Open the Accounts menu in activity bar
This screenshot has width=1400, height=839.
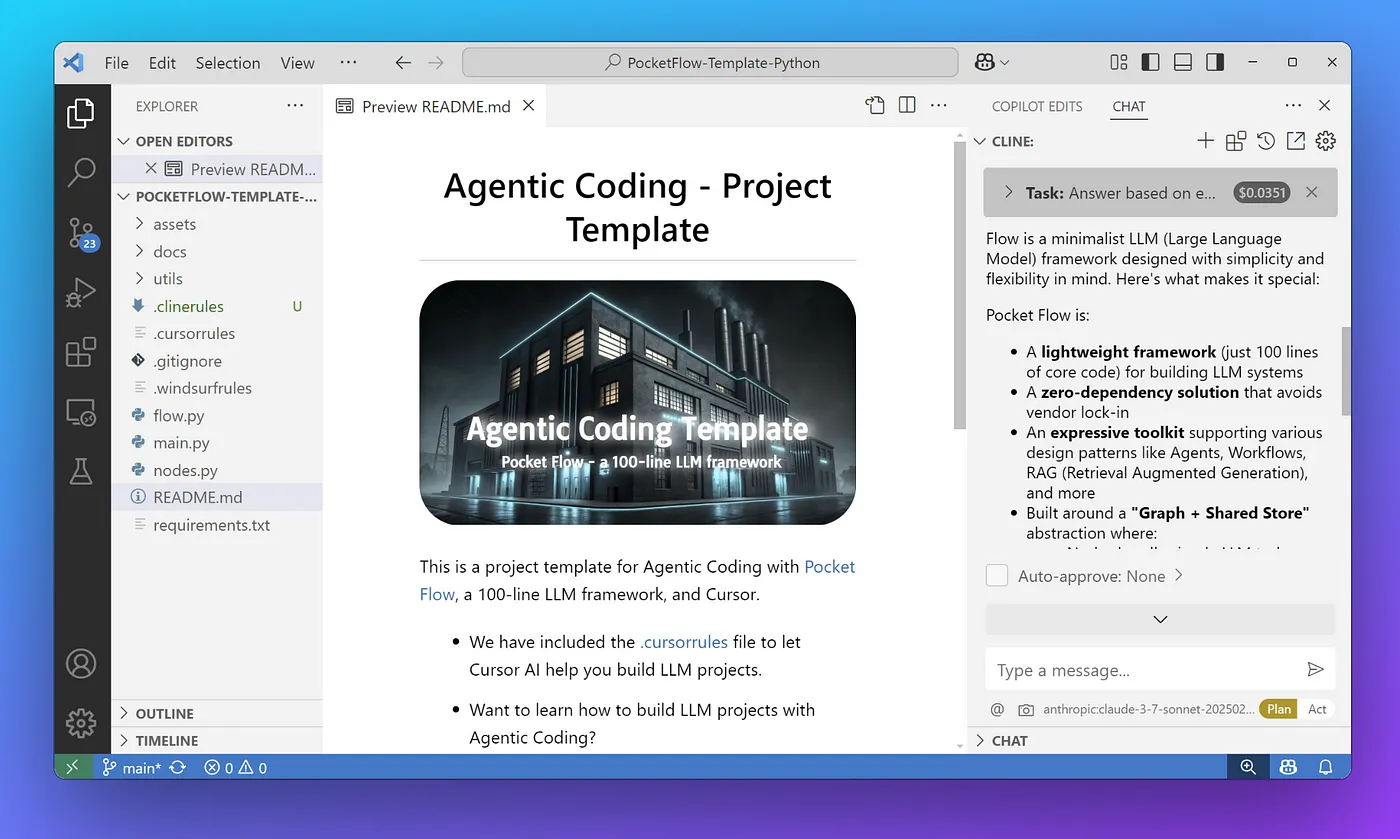[x=81, y=663]
